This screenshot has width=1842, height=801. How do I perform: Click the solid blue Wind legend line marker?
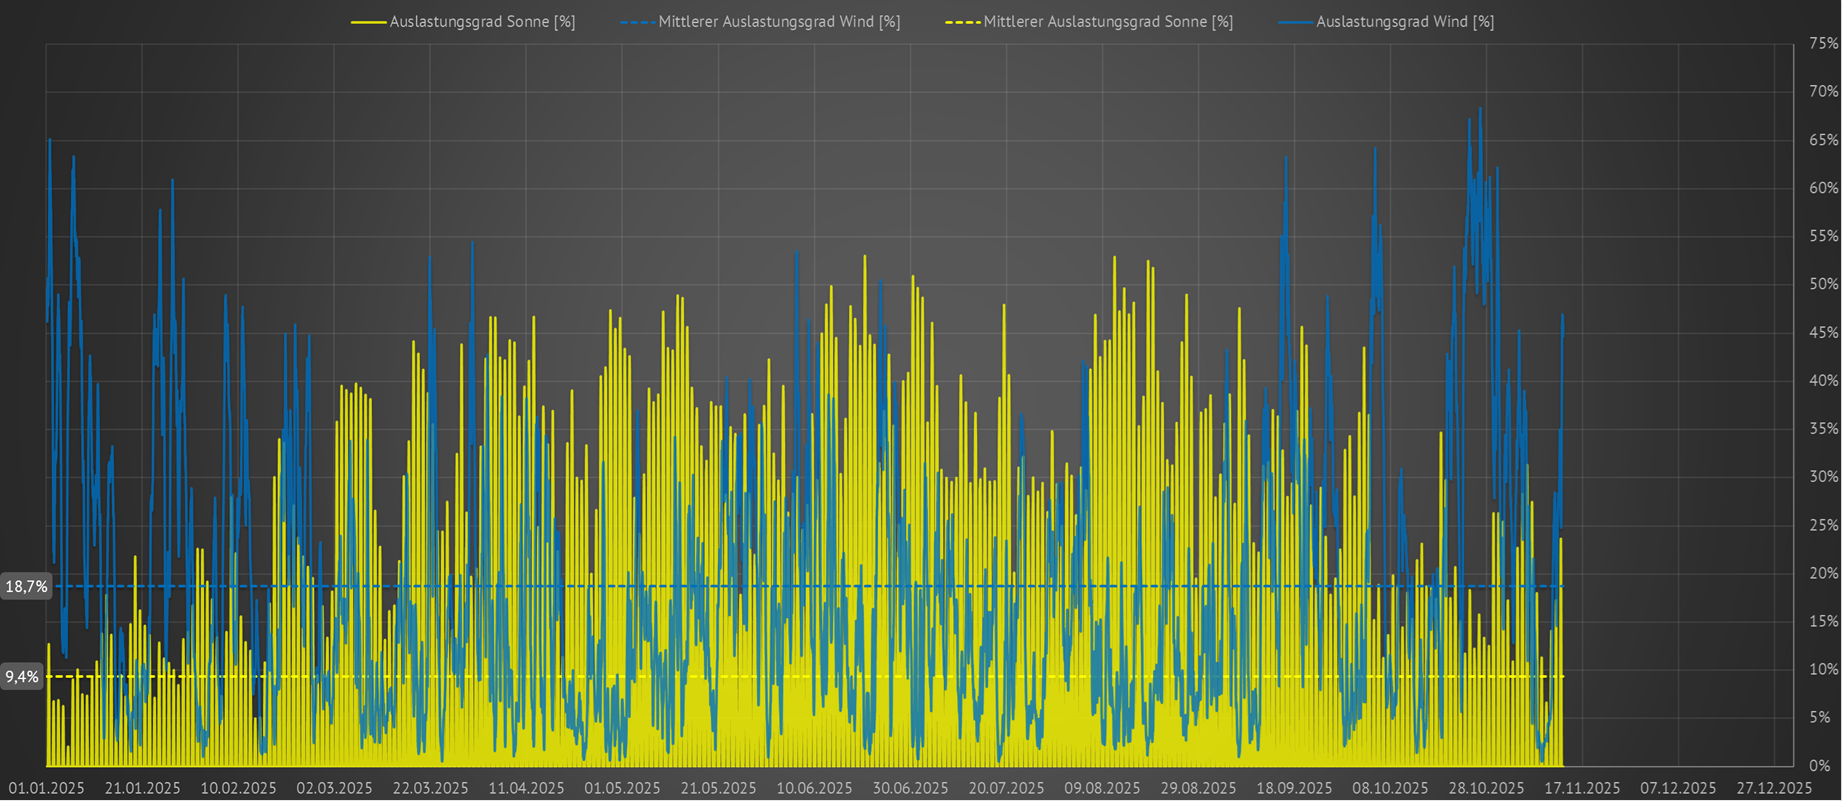click(1295, 22)
